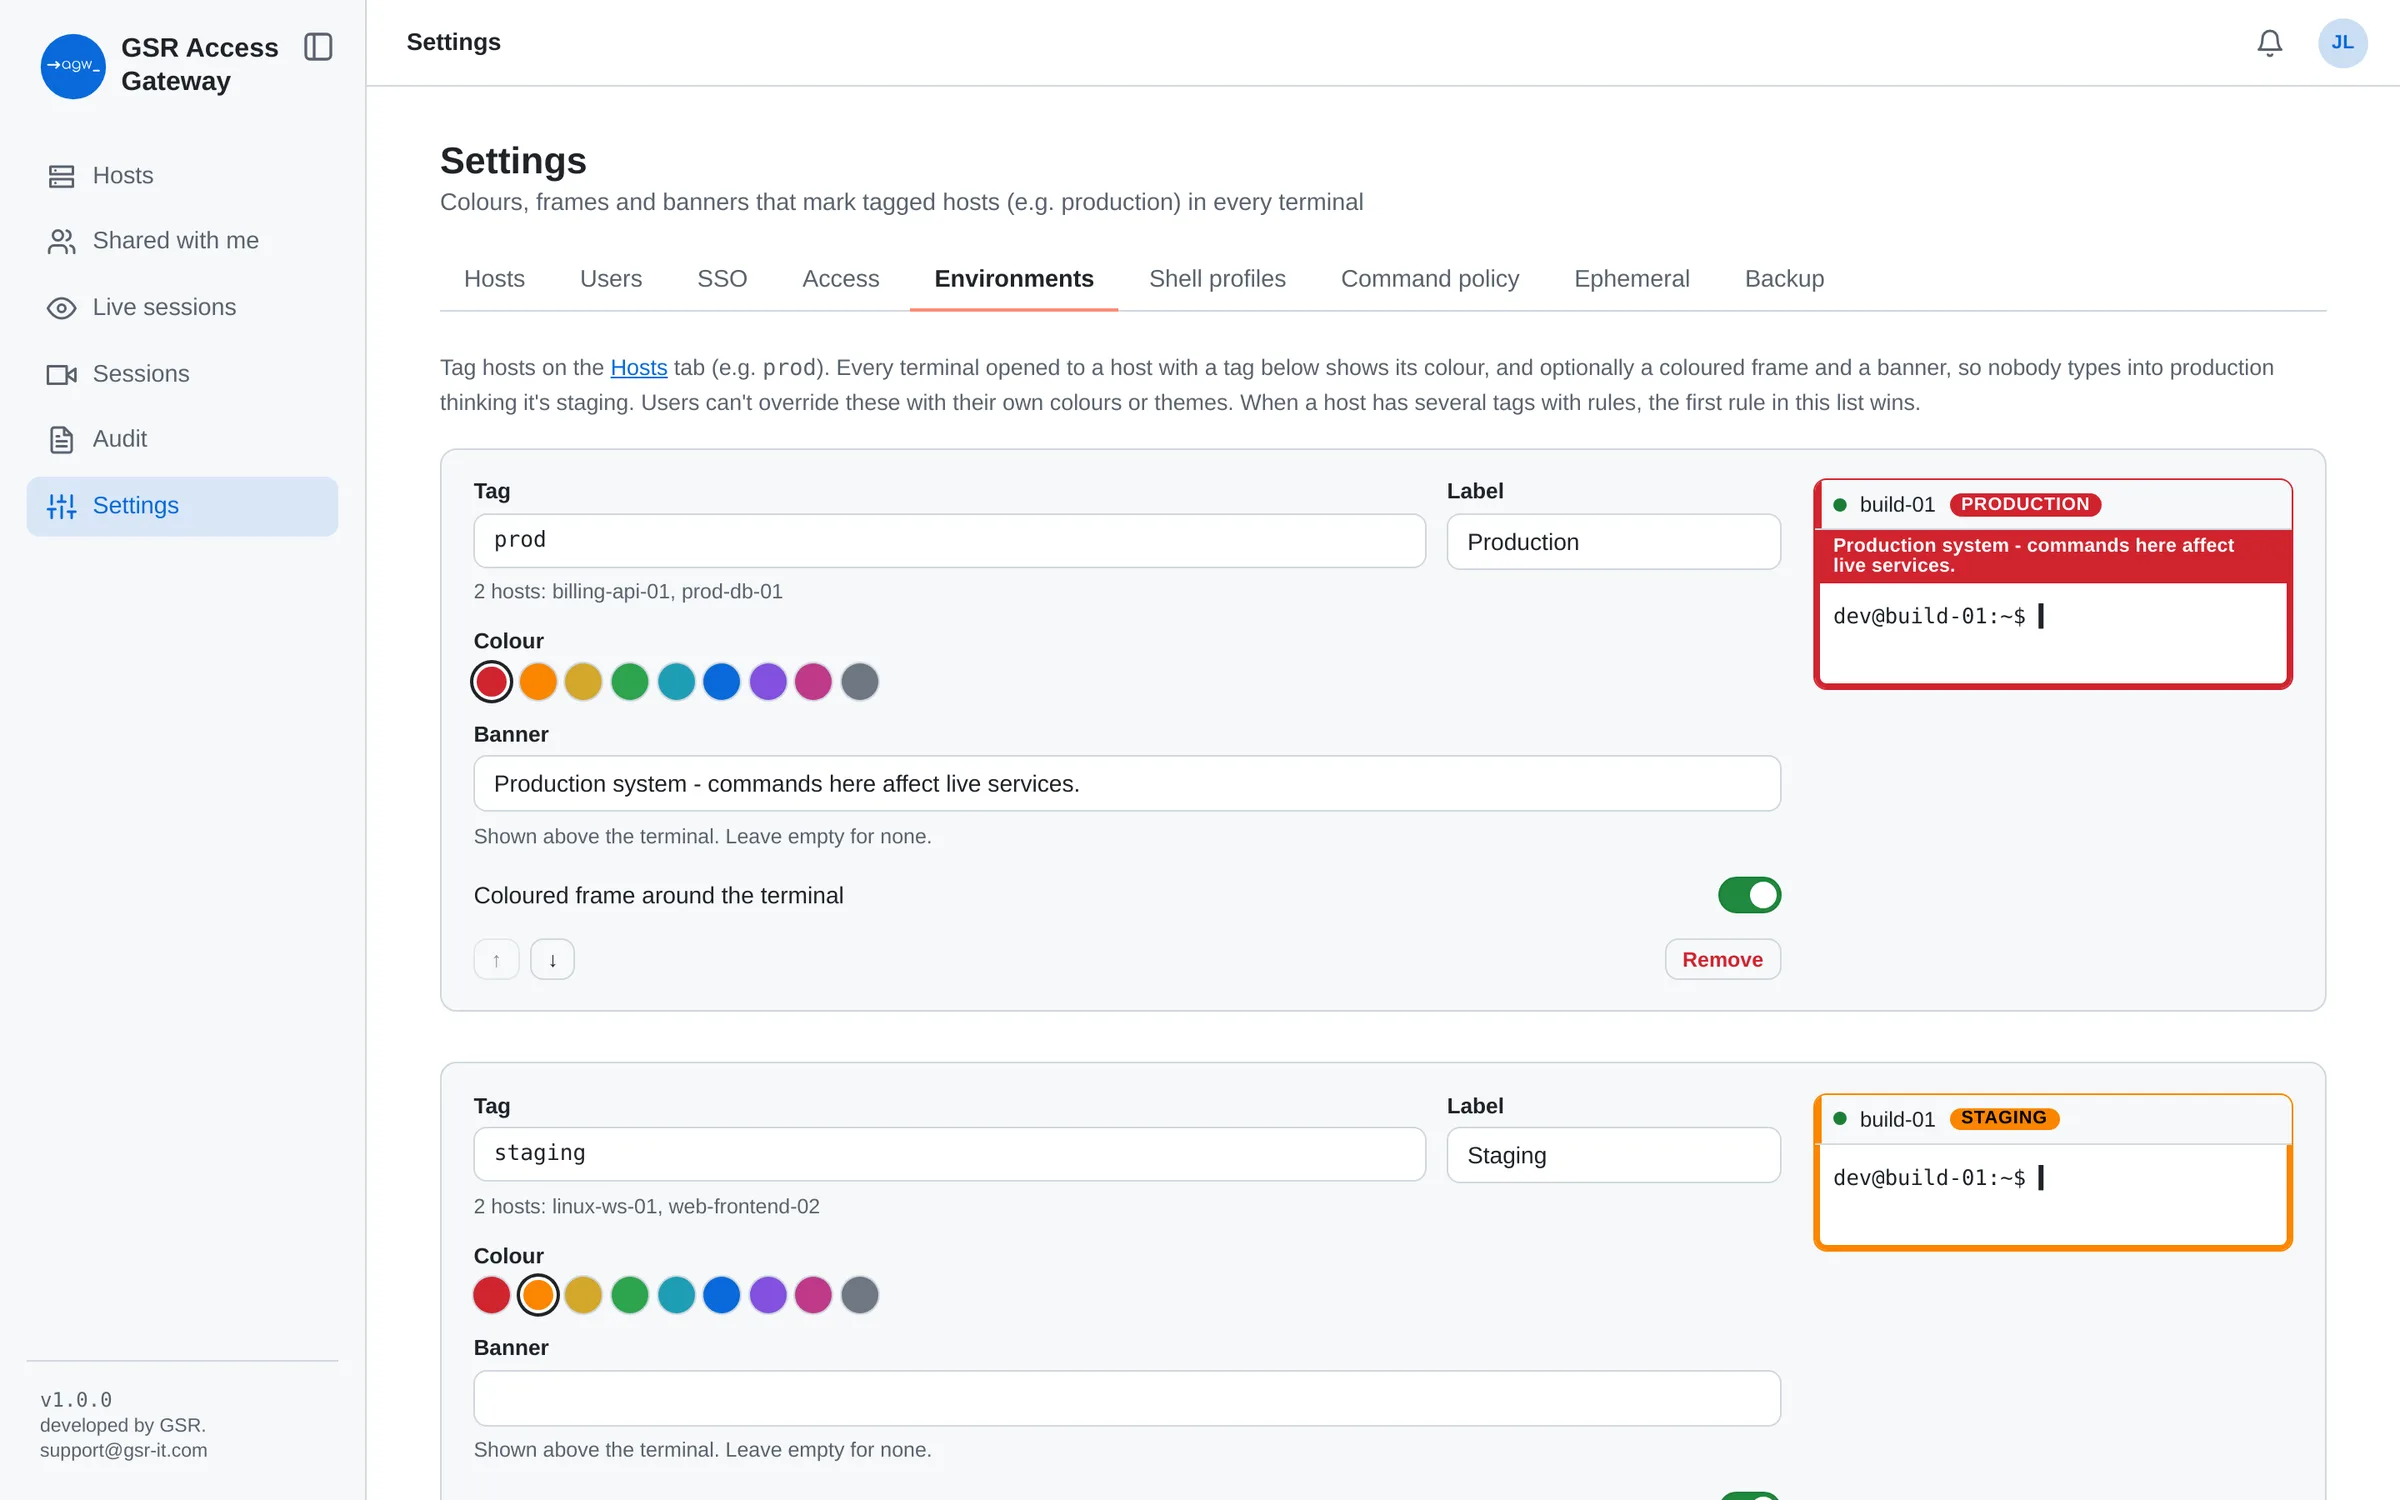Switch to the Ephemeral tab
2400x1500 pixels.
point(1632,279)
